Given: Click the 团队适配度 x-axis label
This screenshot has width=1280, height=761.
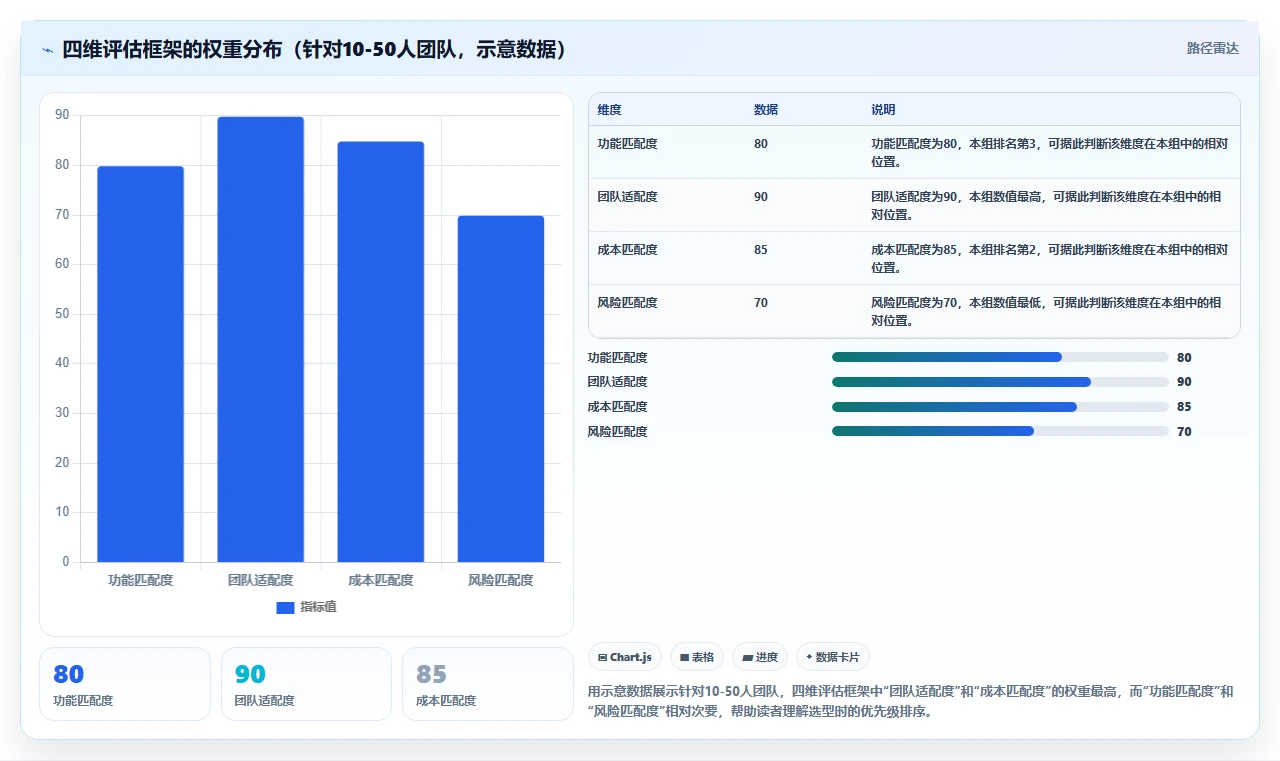Looking at the screenshot, I should [x=260, y=581].
